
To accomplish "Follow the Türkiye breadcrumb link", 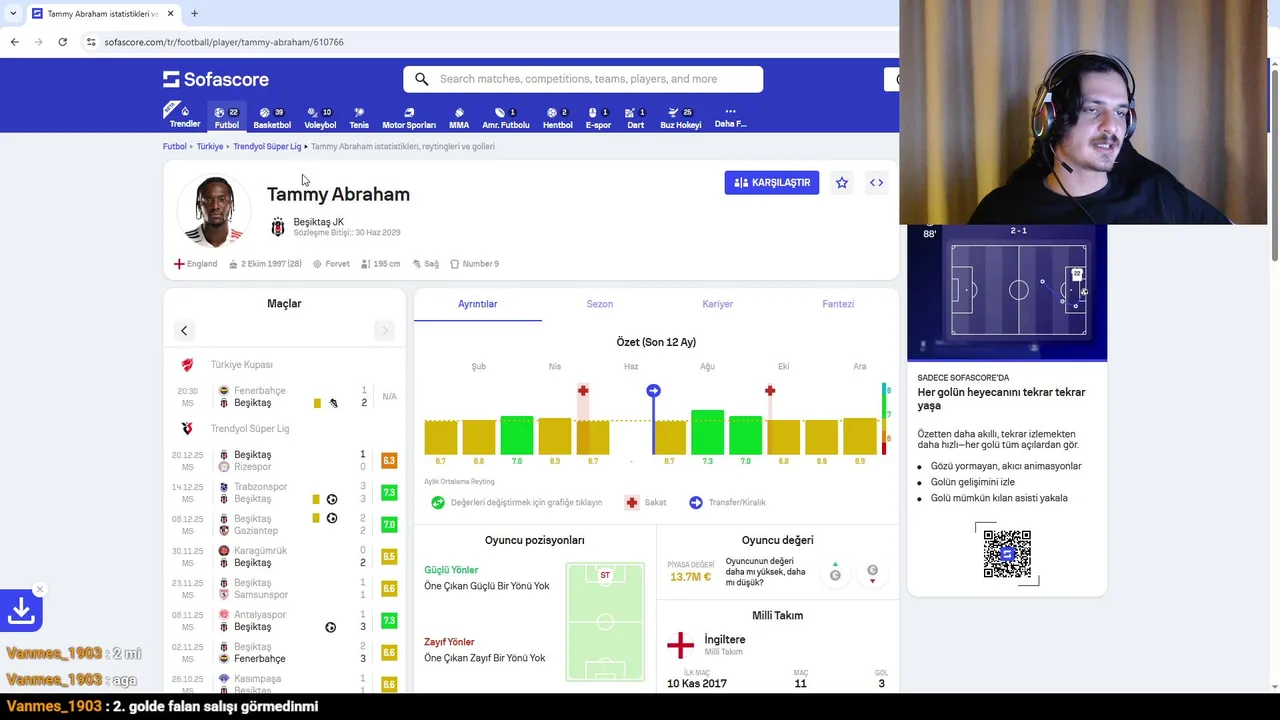I will point(210,146).
